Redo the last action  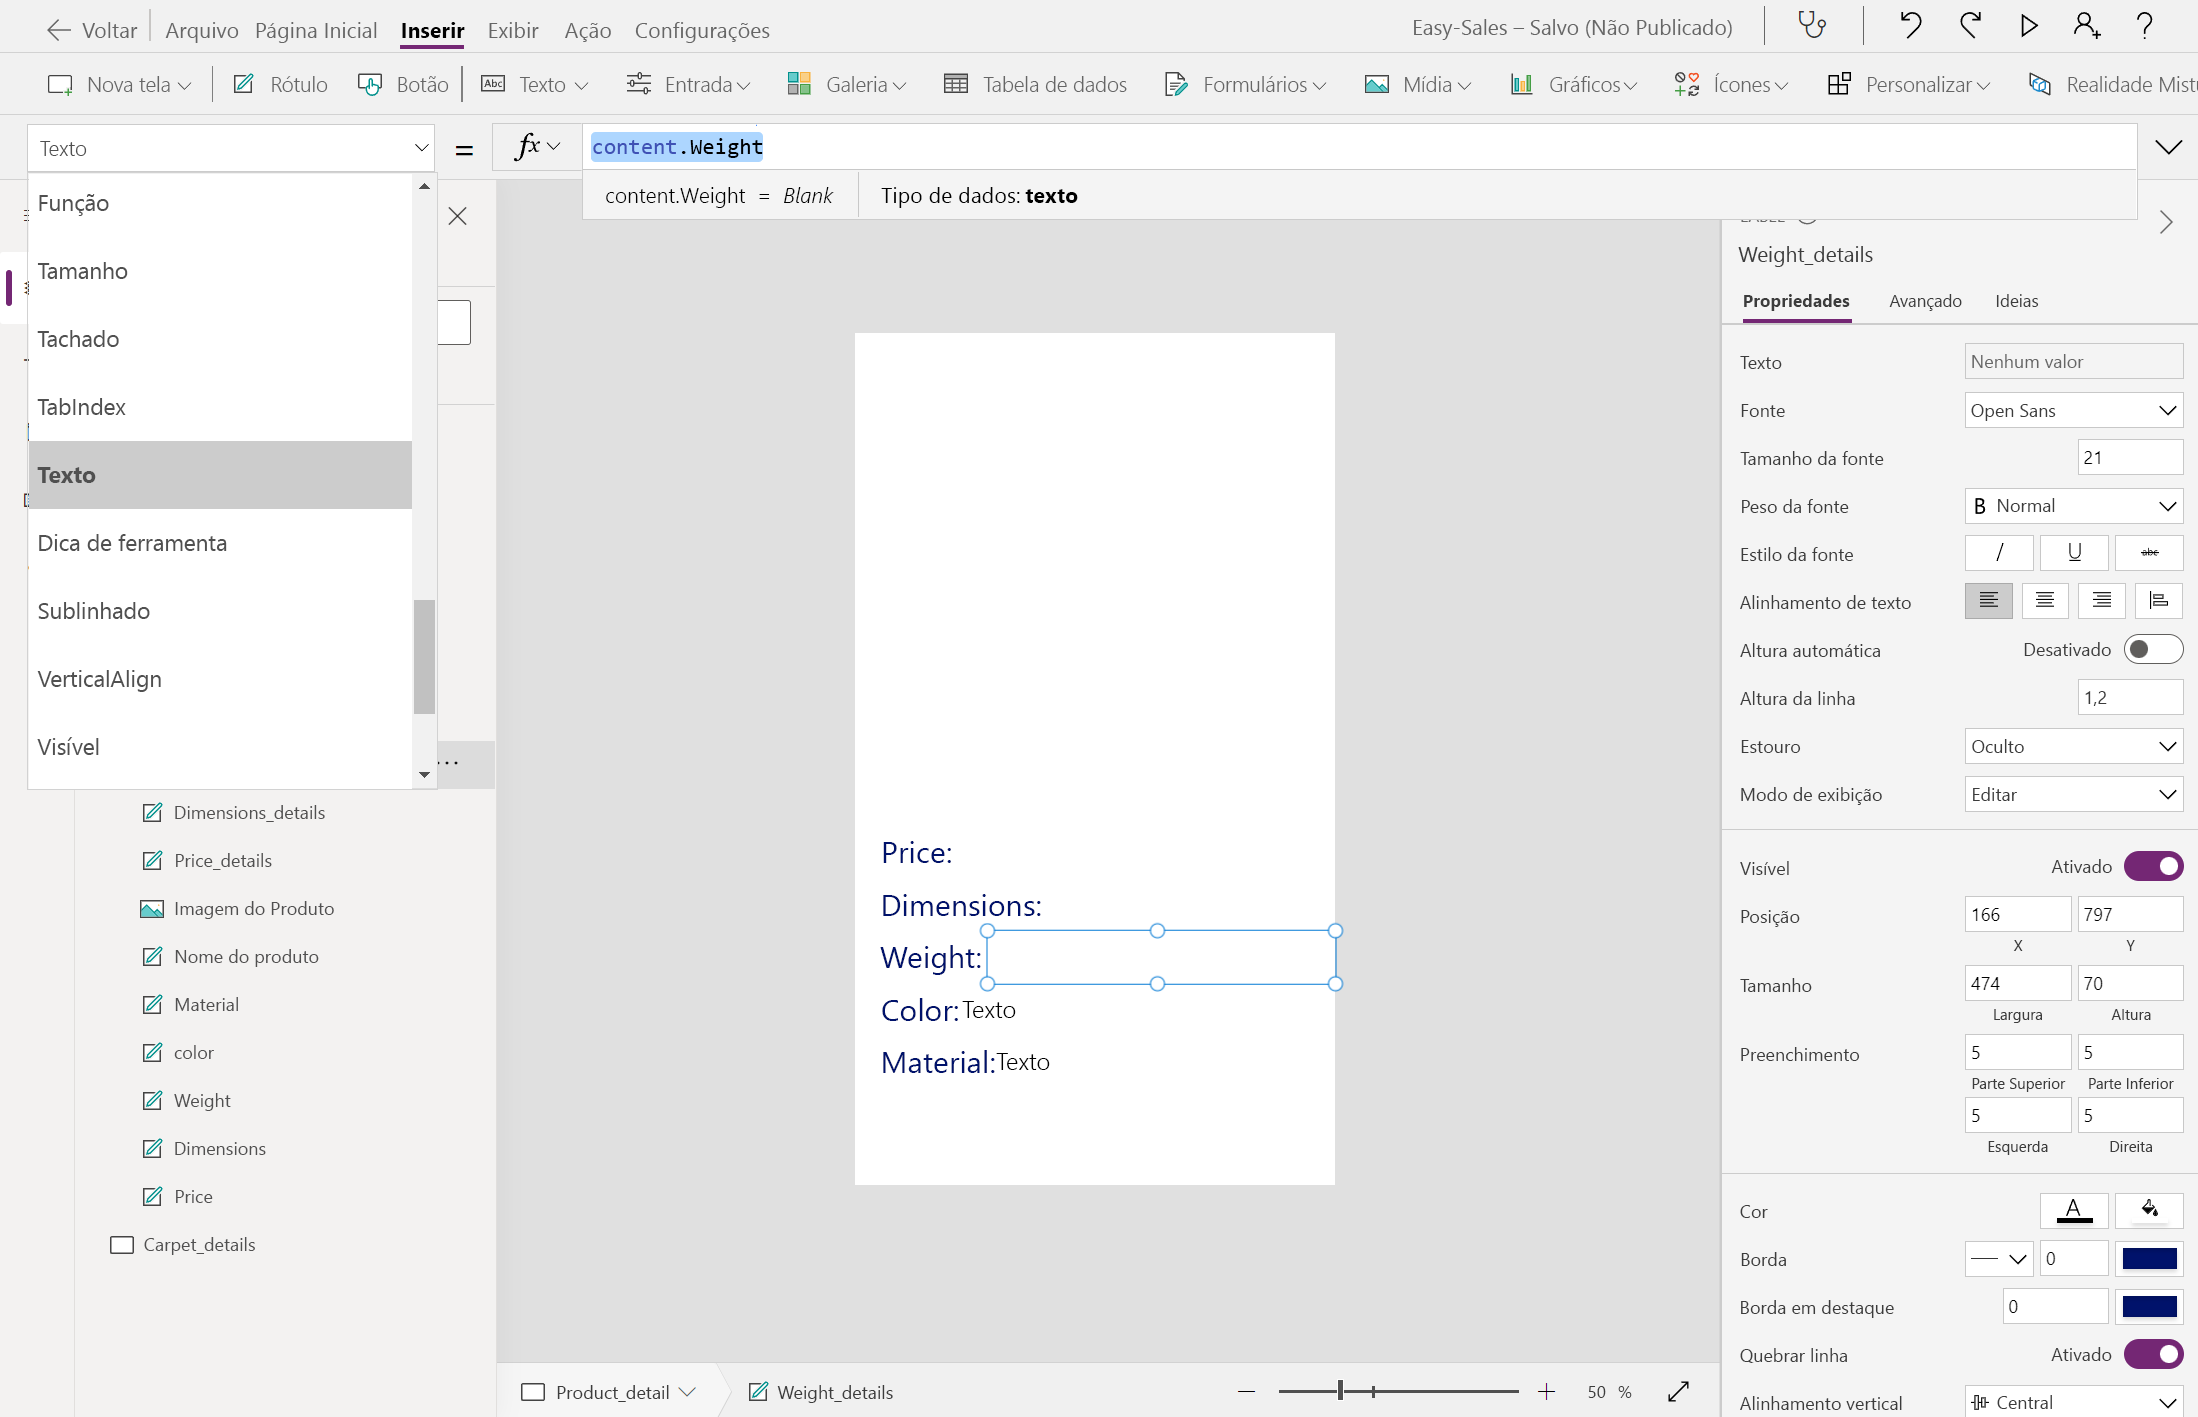(1970, 26)
